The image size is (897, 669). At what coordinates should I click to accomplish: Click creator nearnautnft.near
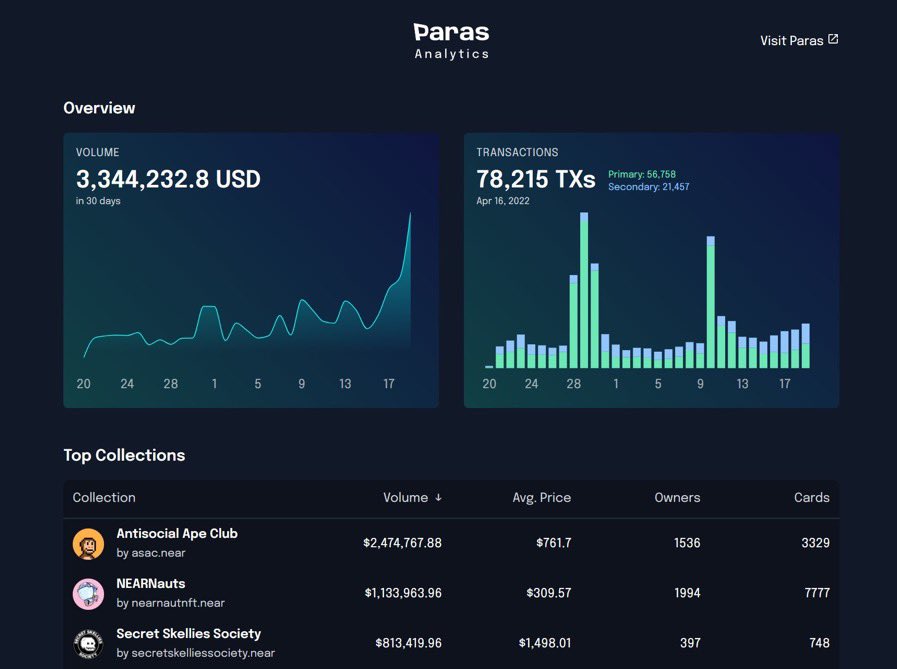(178, 603)
